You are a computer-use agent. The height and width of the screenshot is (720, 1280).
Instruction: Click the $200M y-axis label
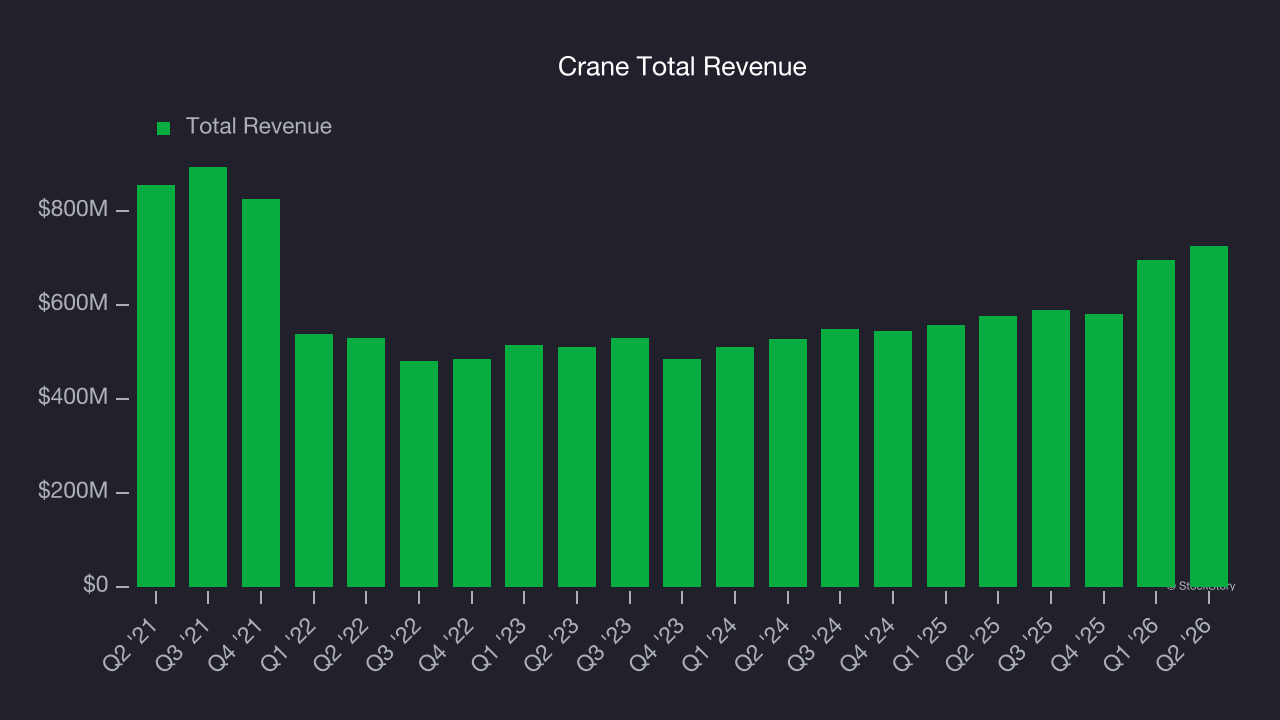73,491
